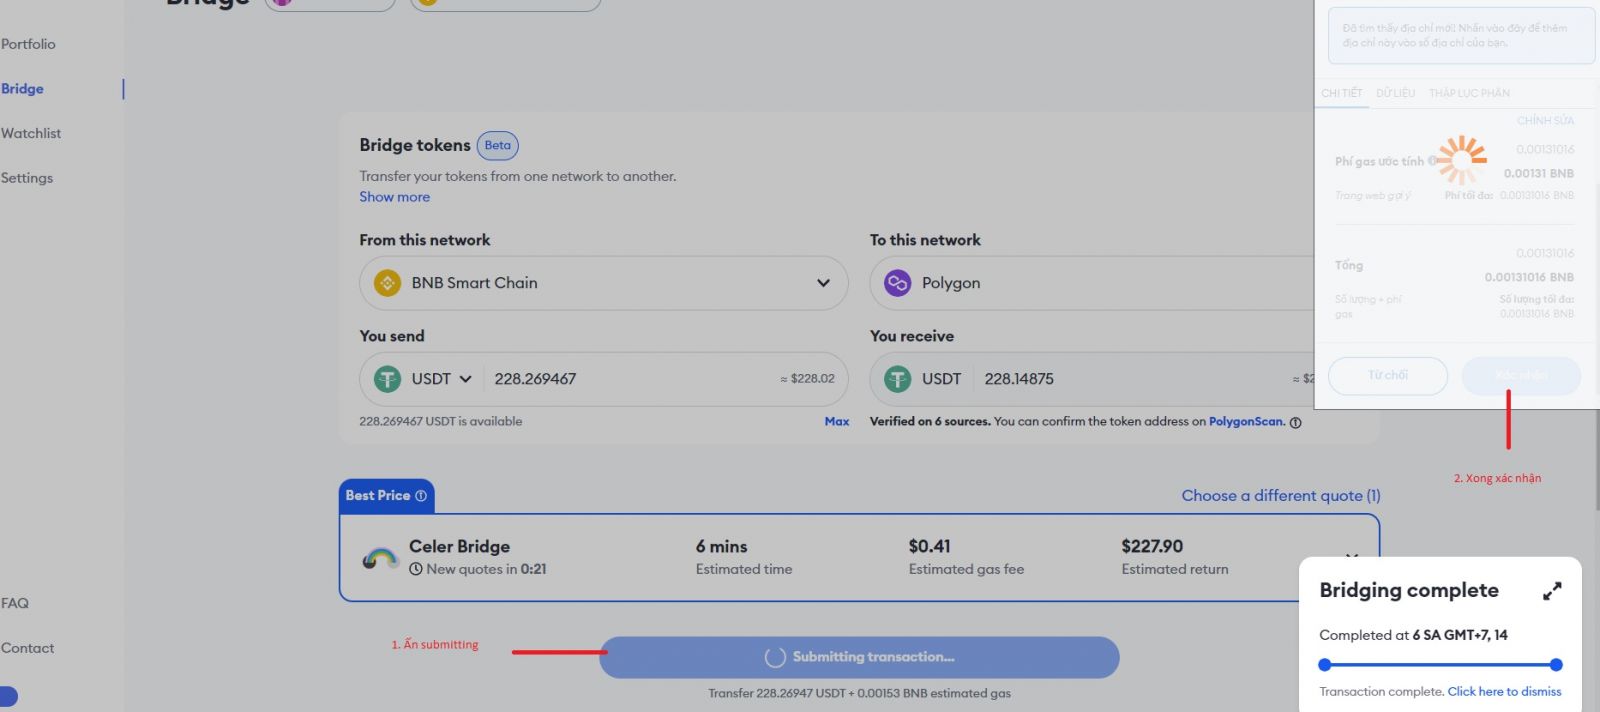Click the USDT icon under You receive

(x=898, y=379)
